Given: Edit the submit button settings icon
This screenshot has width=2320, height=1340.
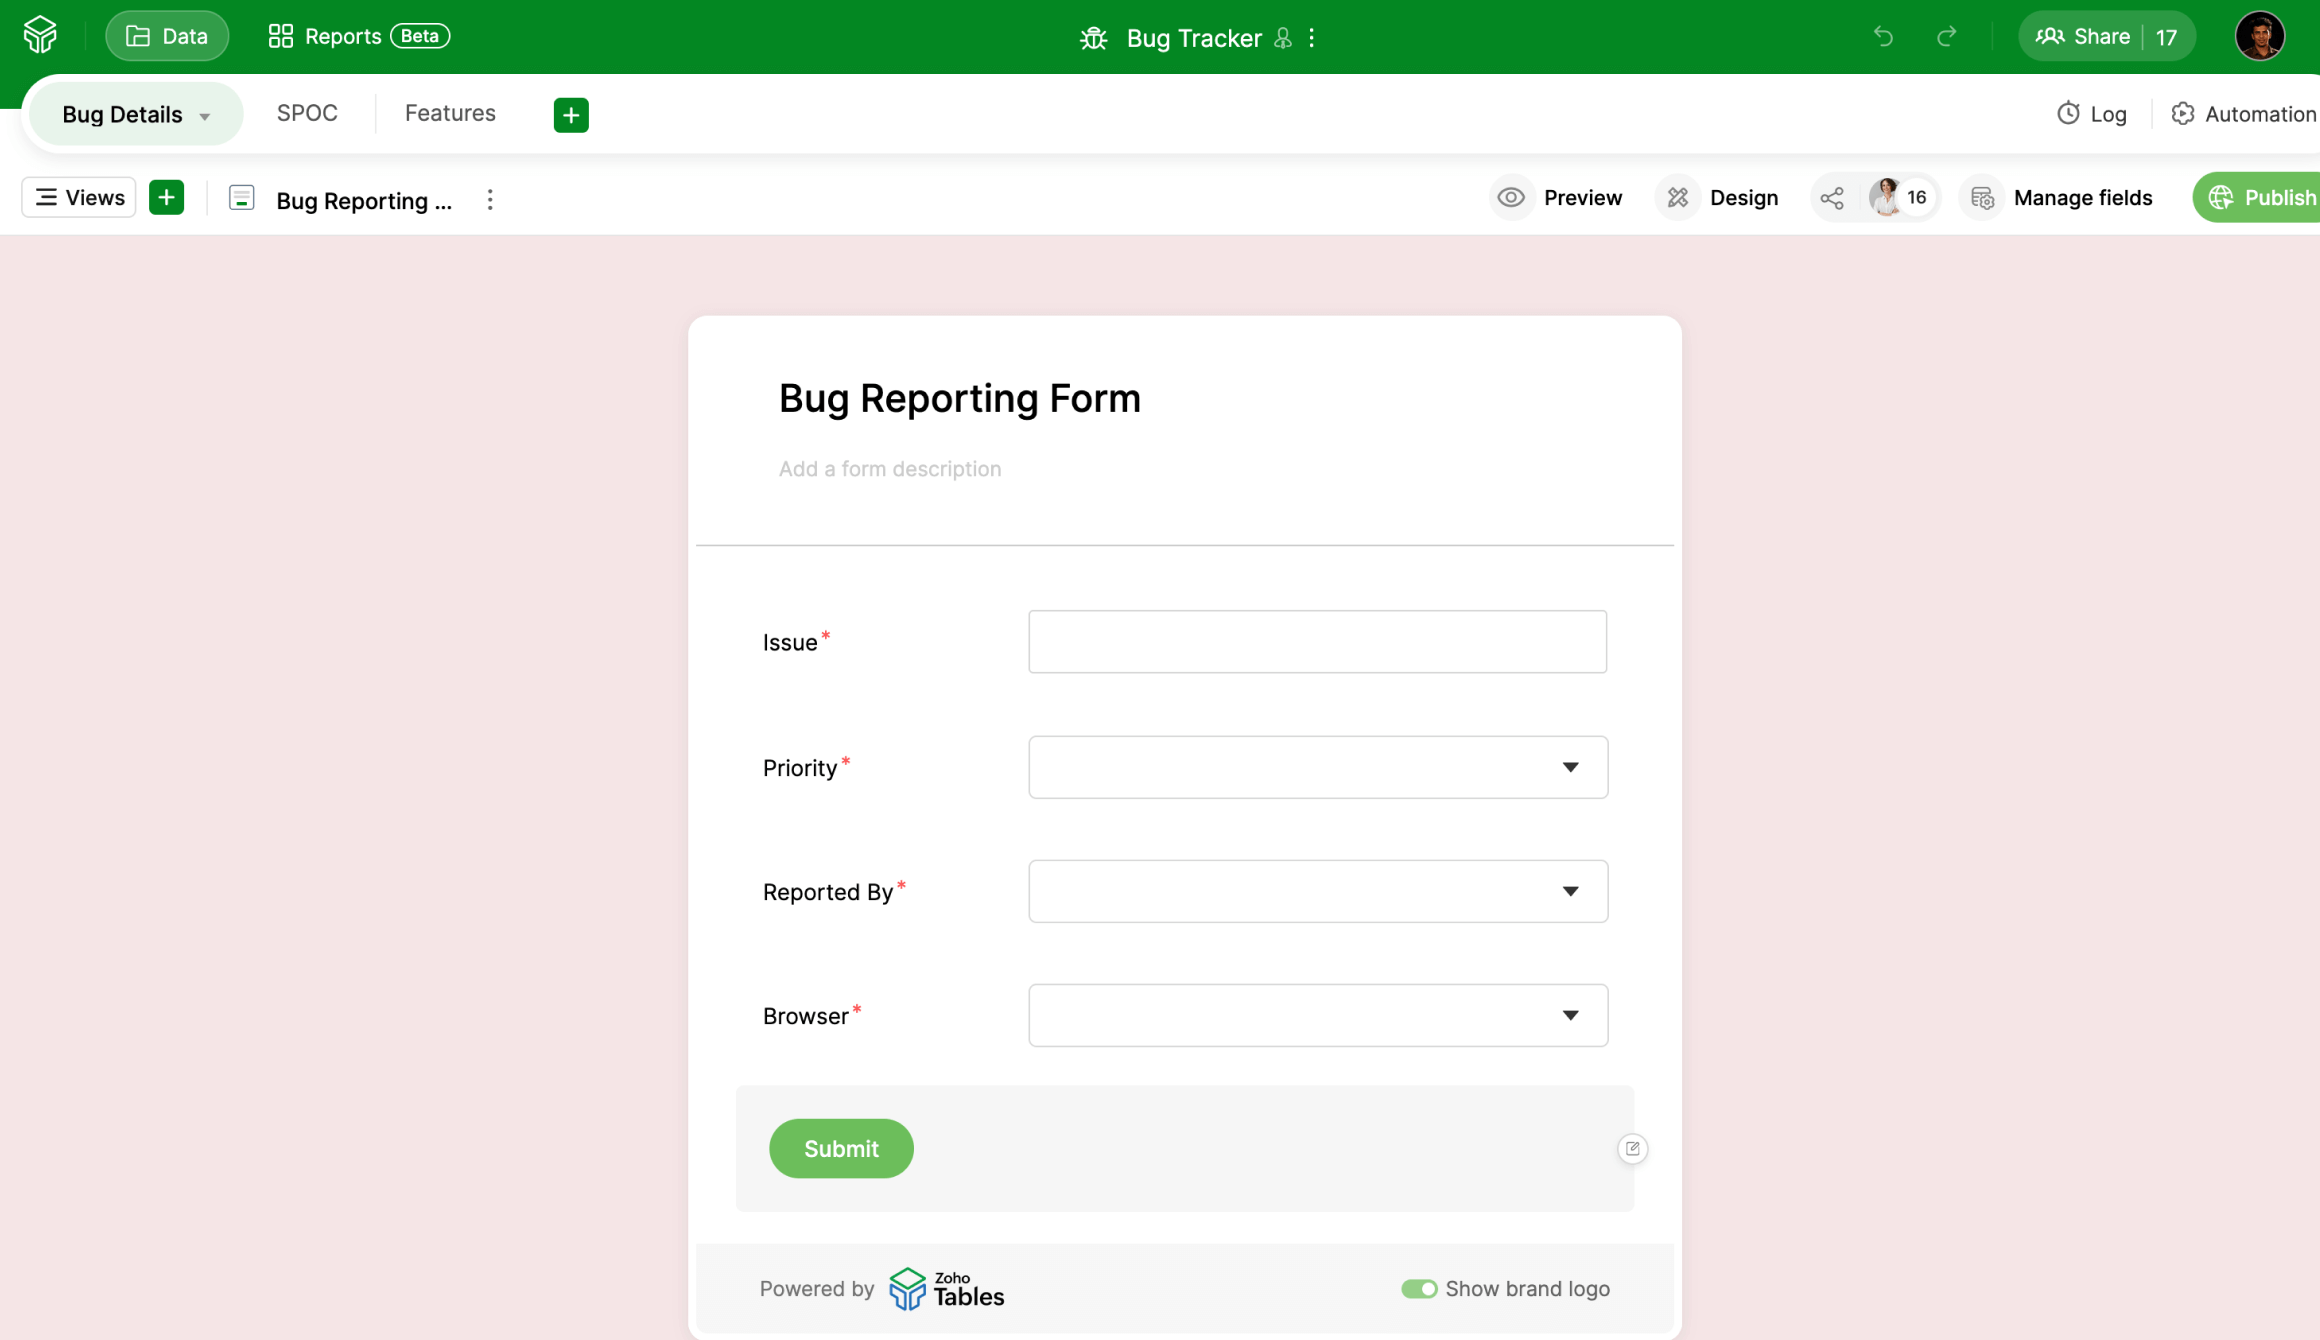Looking at the screenshot, I should point(1632,1148).
